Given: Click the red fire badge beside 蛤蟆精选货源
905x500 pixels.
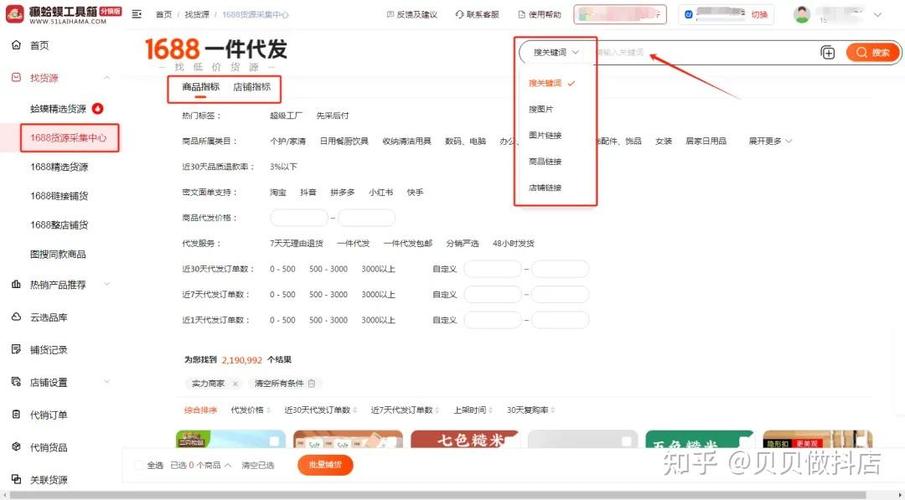Looking at the screenshot, I should point(98,108).
